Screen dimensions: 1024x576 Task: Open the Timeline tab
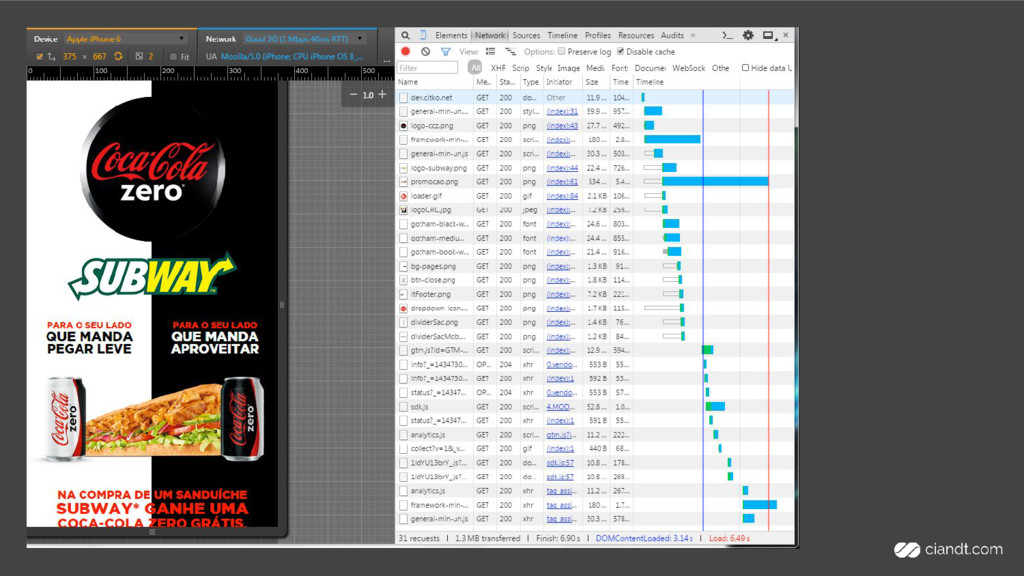pos(562,35)
